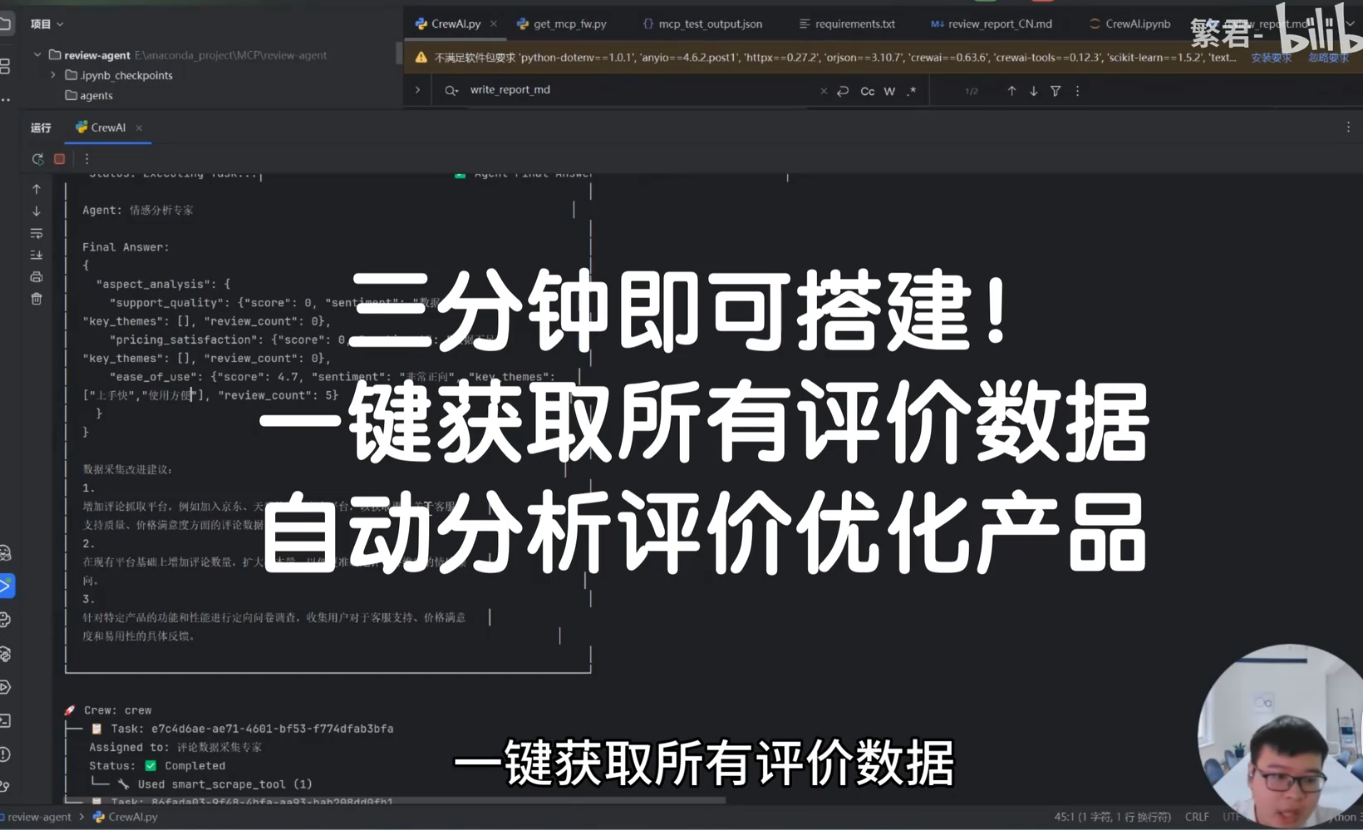Toggle regex search option
Screen dimensions: 1363x830
[911, 91]
